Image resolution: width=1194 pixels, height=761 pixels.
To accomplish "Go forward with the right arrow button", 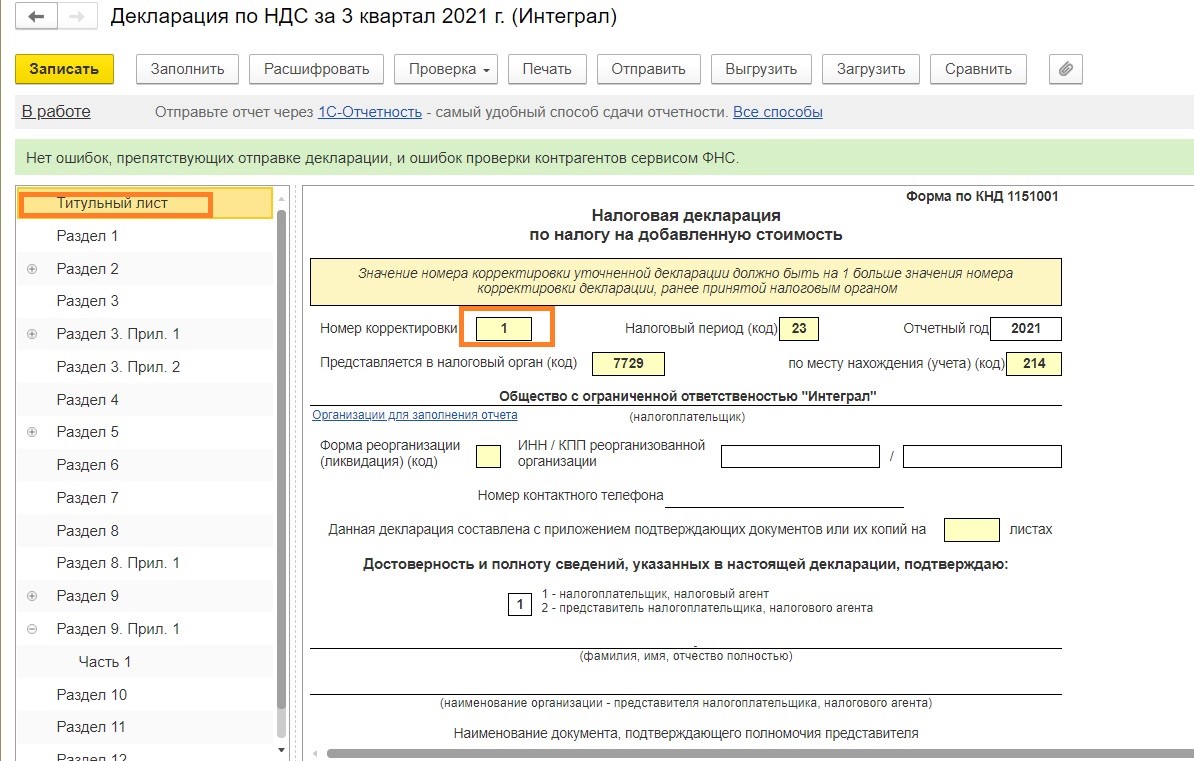I will tap(77, 16).
